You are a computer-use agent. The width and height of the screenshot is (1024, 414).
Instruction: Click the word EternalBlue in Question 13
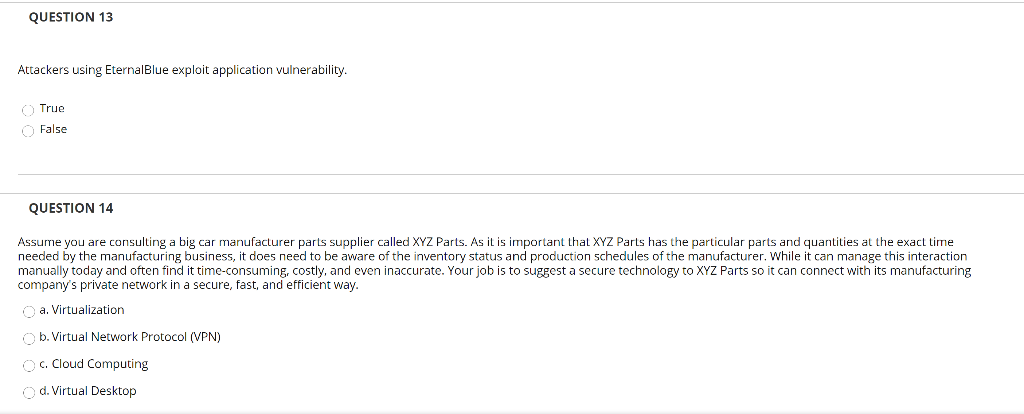click(x=136, y=70)
